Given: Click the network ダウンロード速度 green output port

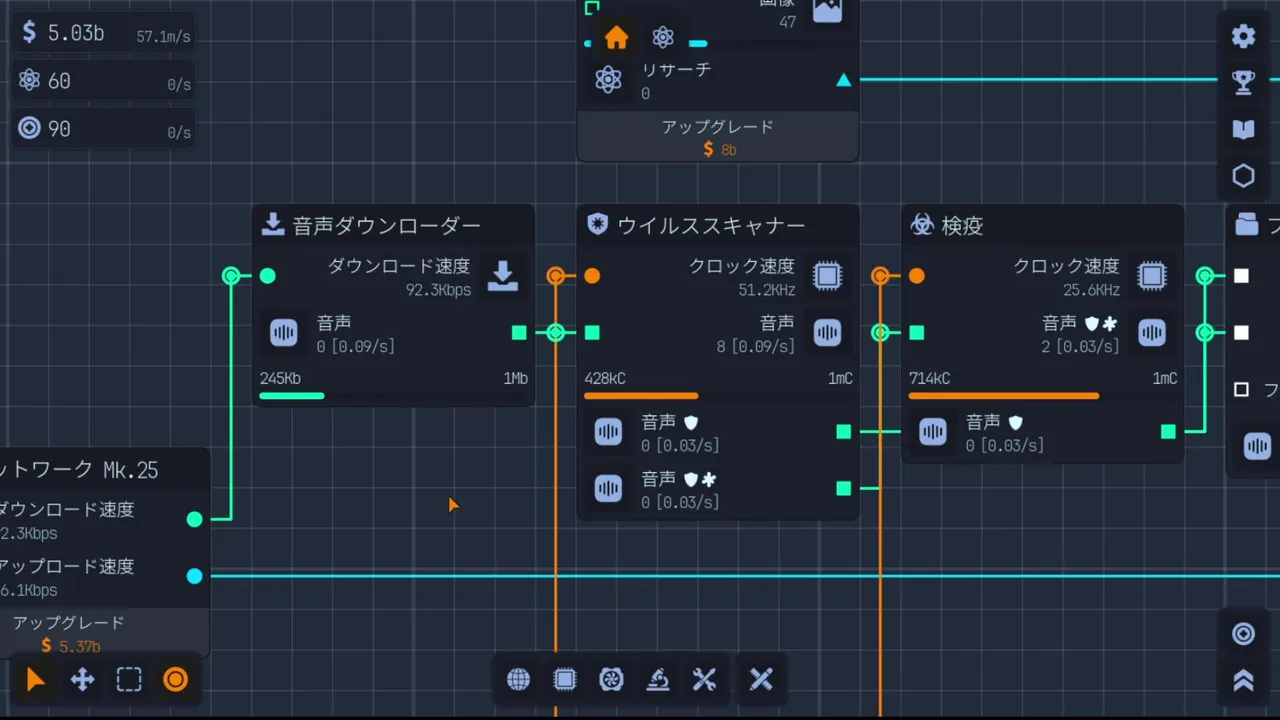Looking at the screenshot, I should (194, 519).
